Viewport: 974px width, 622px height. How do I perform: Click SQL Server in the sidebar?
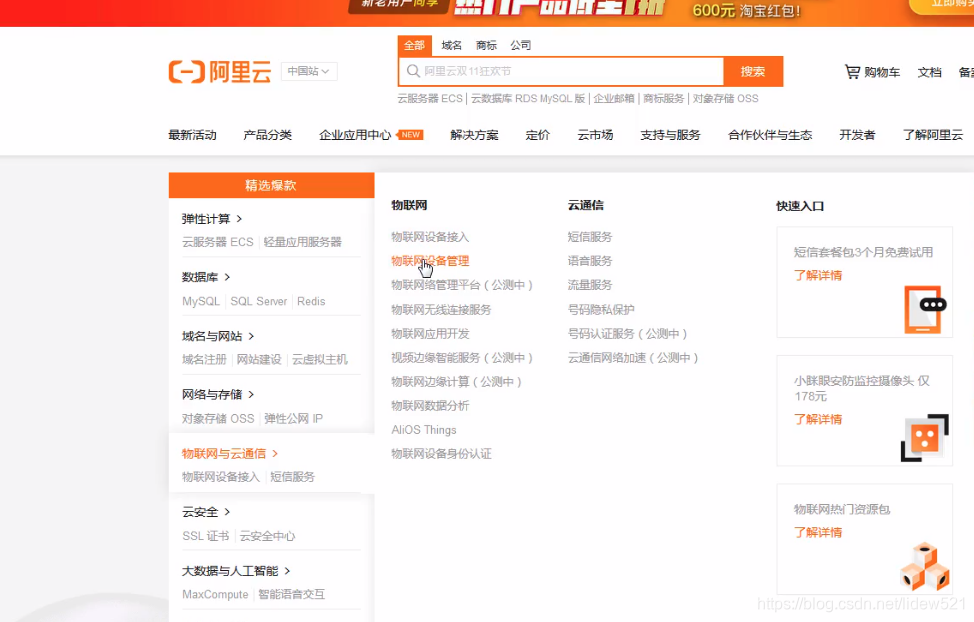click(258, 301)
